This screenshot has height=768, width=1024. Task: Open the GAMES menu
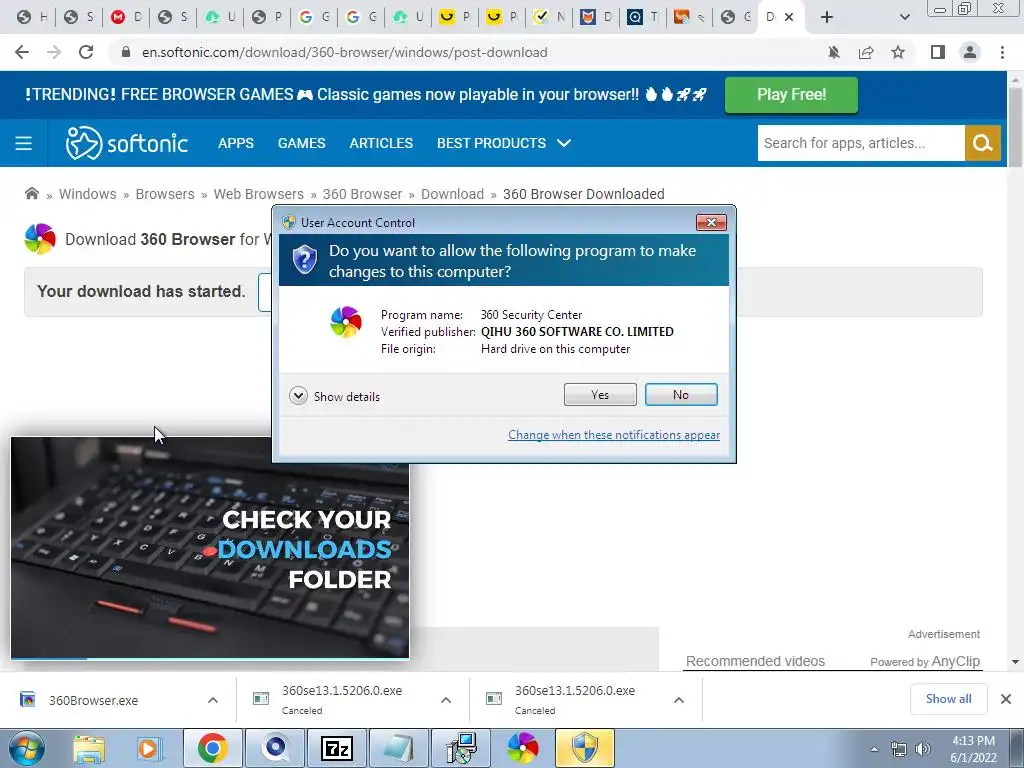301,143
